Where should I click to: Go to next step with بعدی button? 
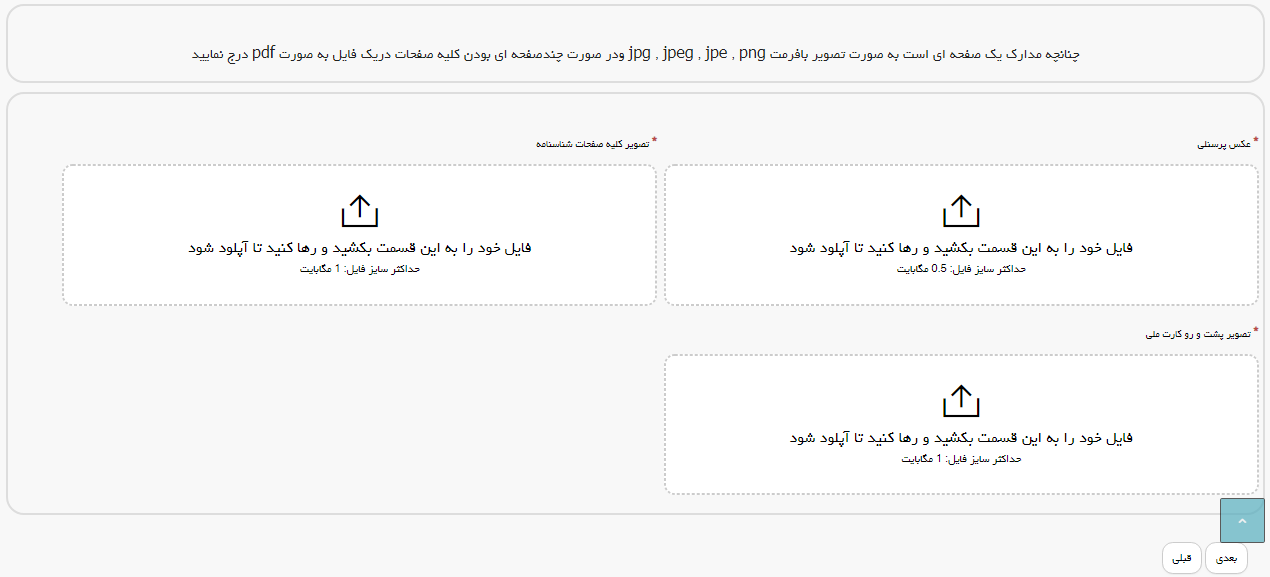(1226, 558)
